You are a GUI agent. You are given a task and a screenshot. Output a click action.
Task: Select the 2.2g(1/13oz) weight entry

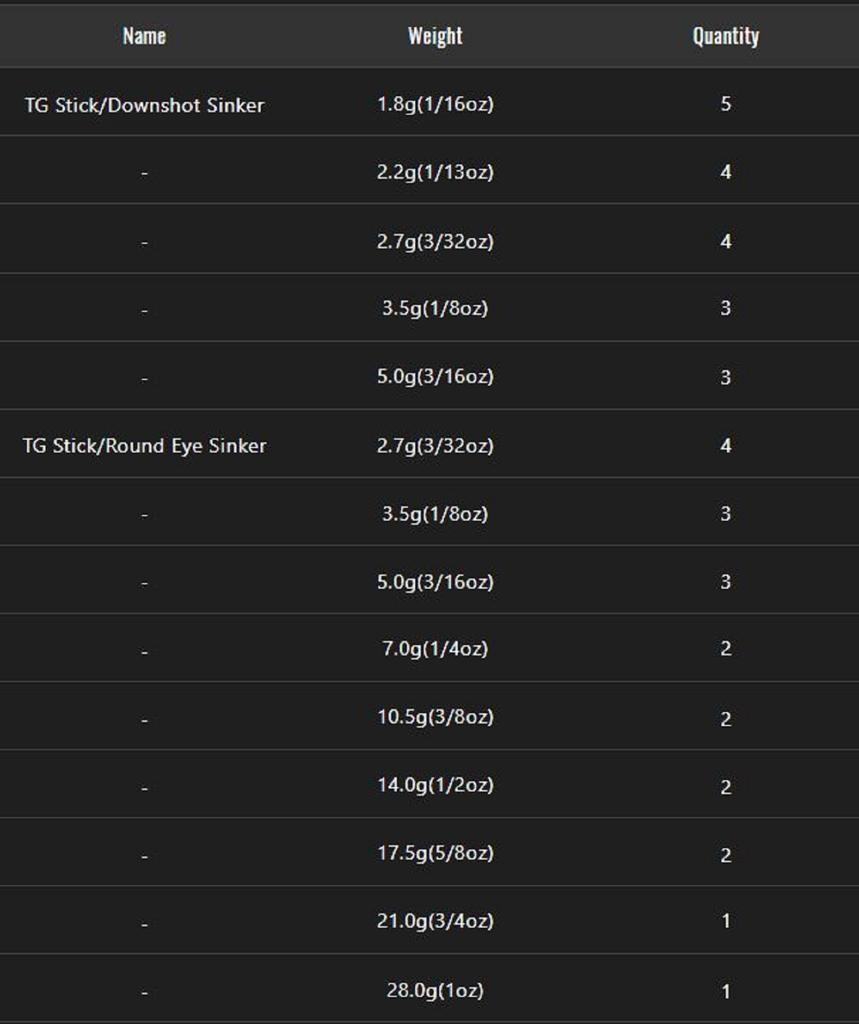point(435,172)
